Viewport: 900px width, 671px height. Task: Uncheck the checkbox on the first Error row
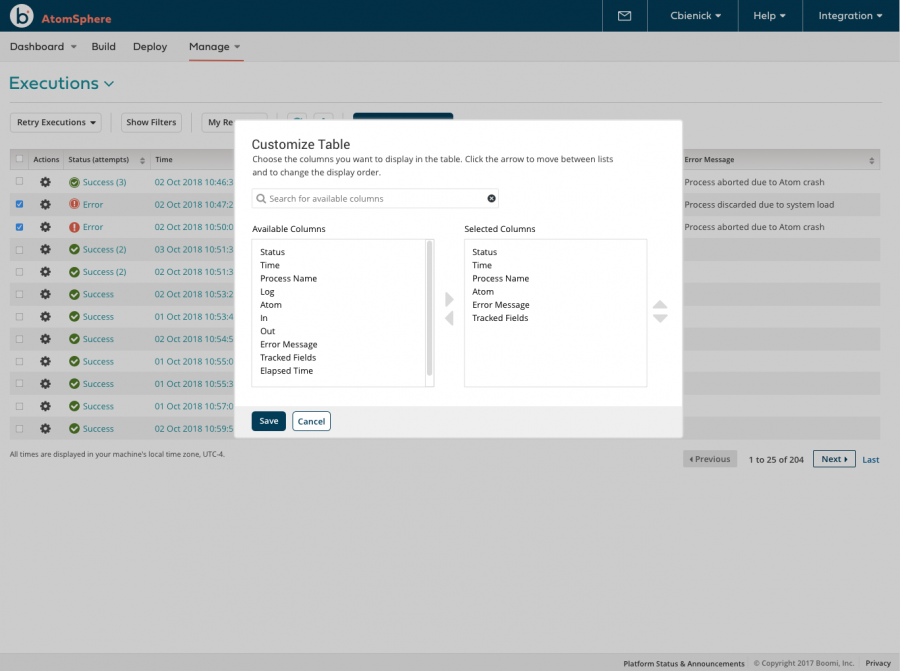[17, 204]
